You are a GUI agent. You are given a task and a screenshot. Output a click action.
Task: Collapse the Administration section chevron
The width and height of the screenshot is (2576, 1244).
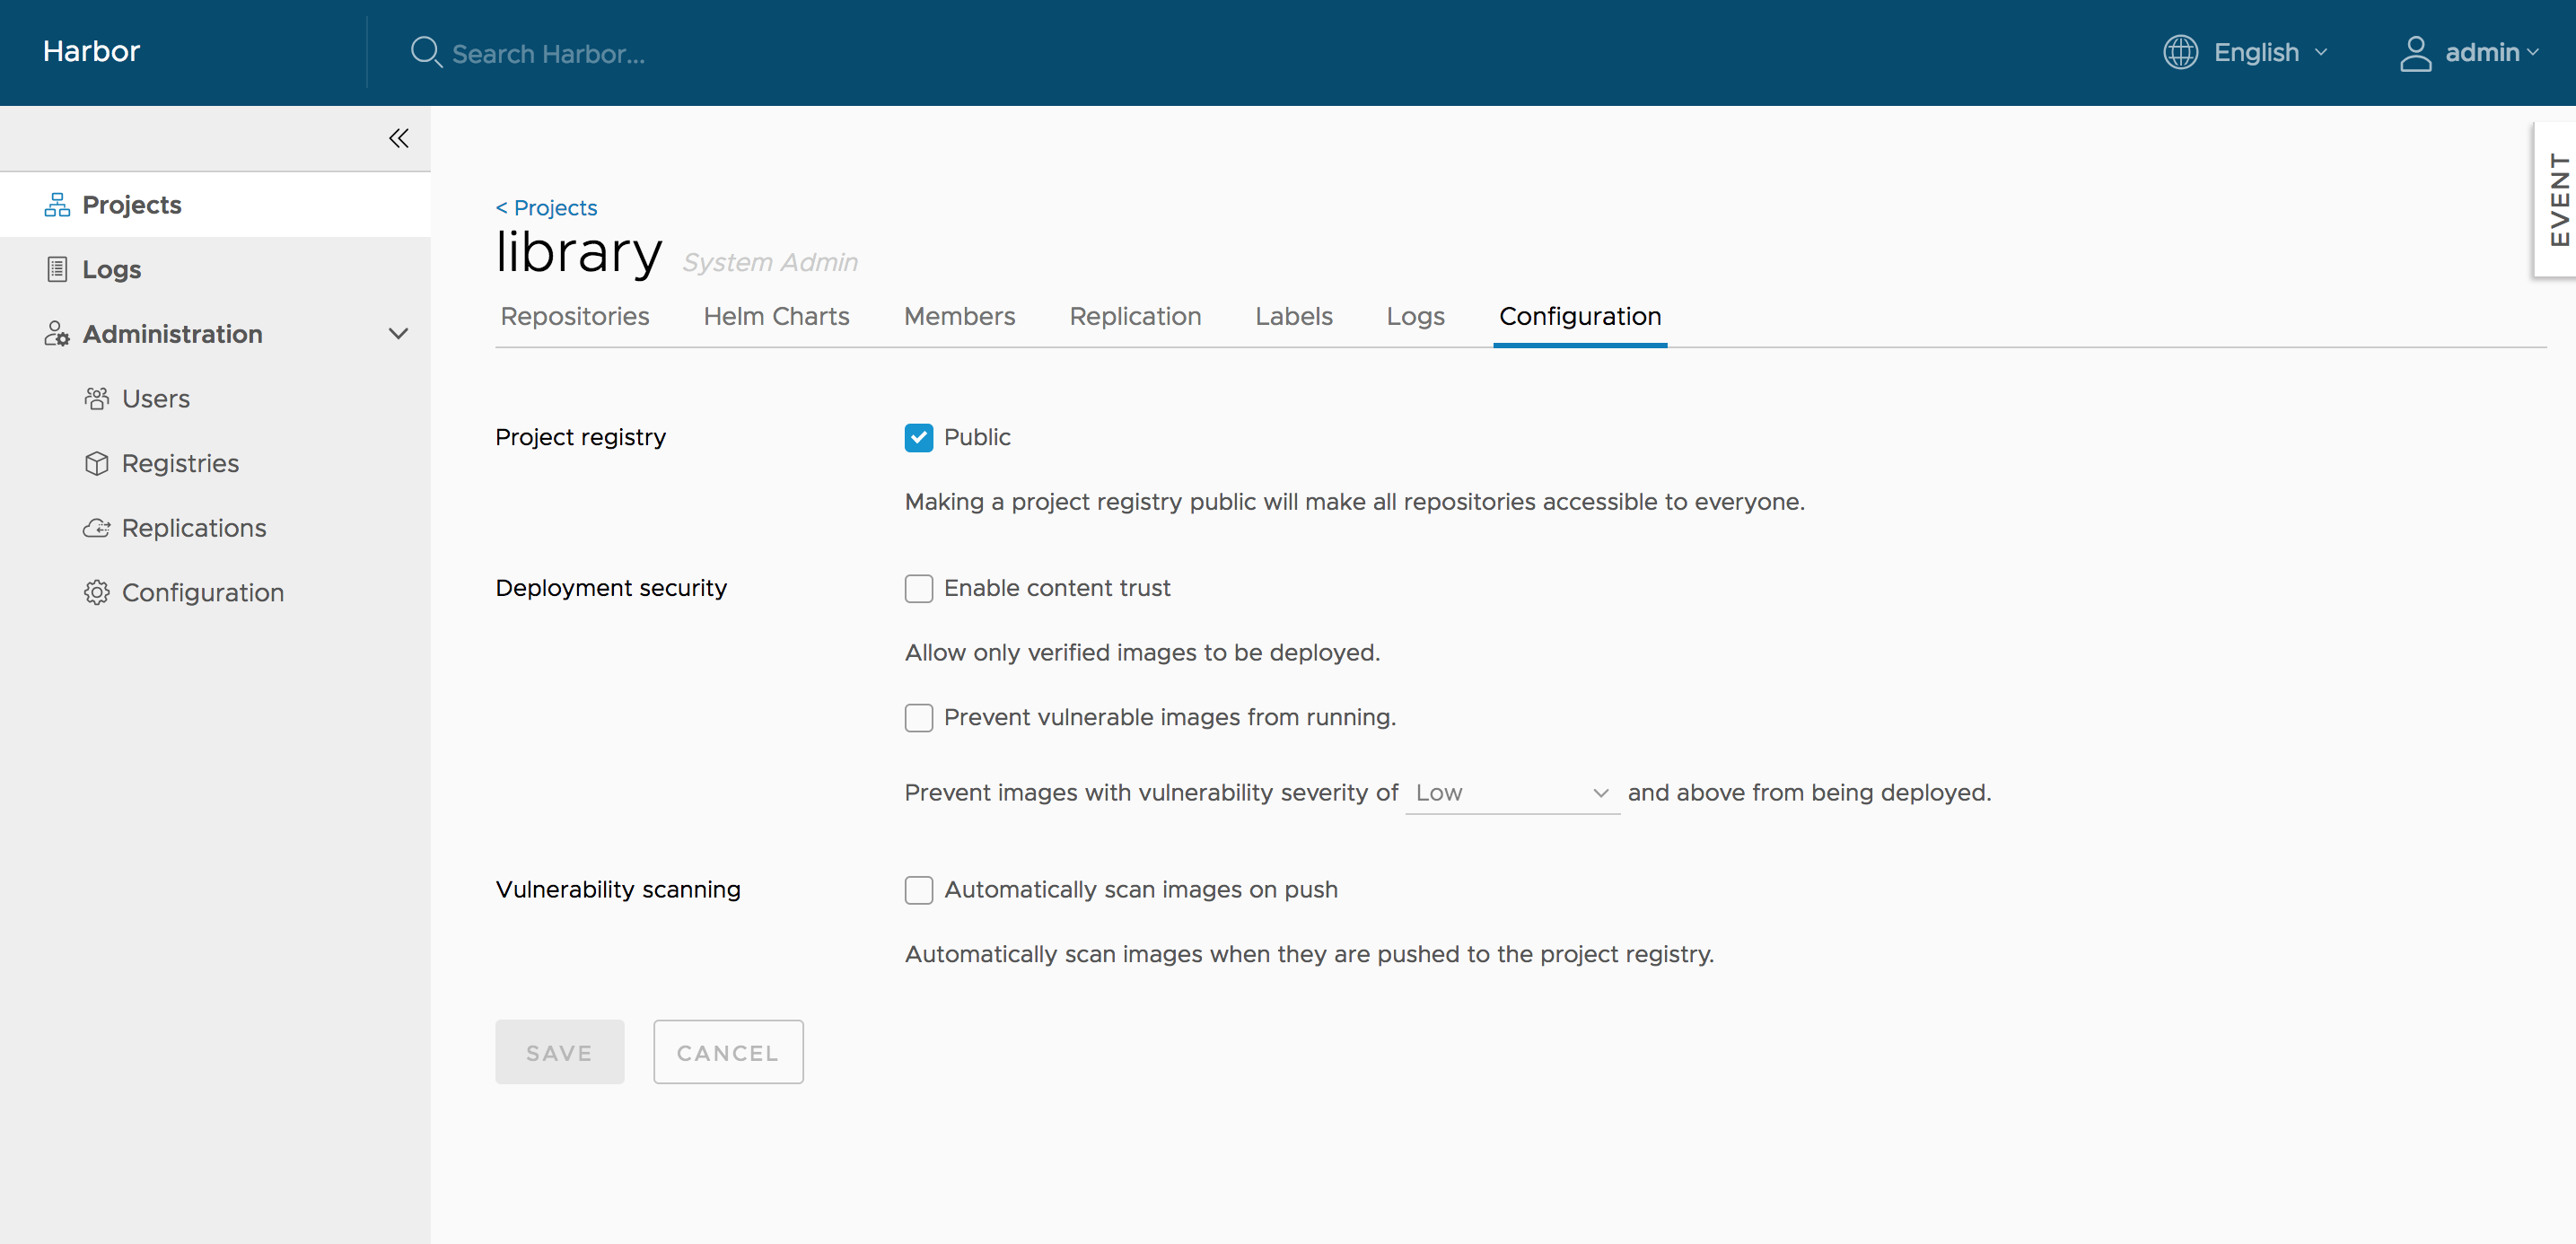[x=398, y=334]
